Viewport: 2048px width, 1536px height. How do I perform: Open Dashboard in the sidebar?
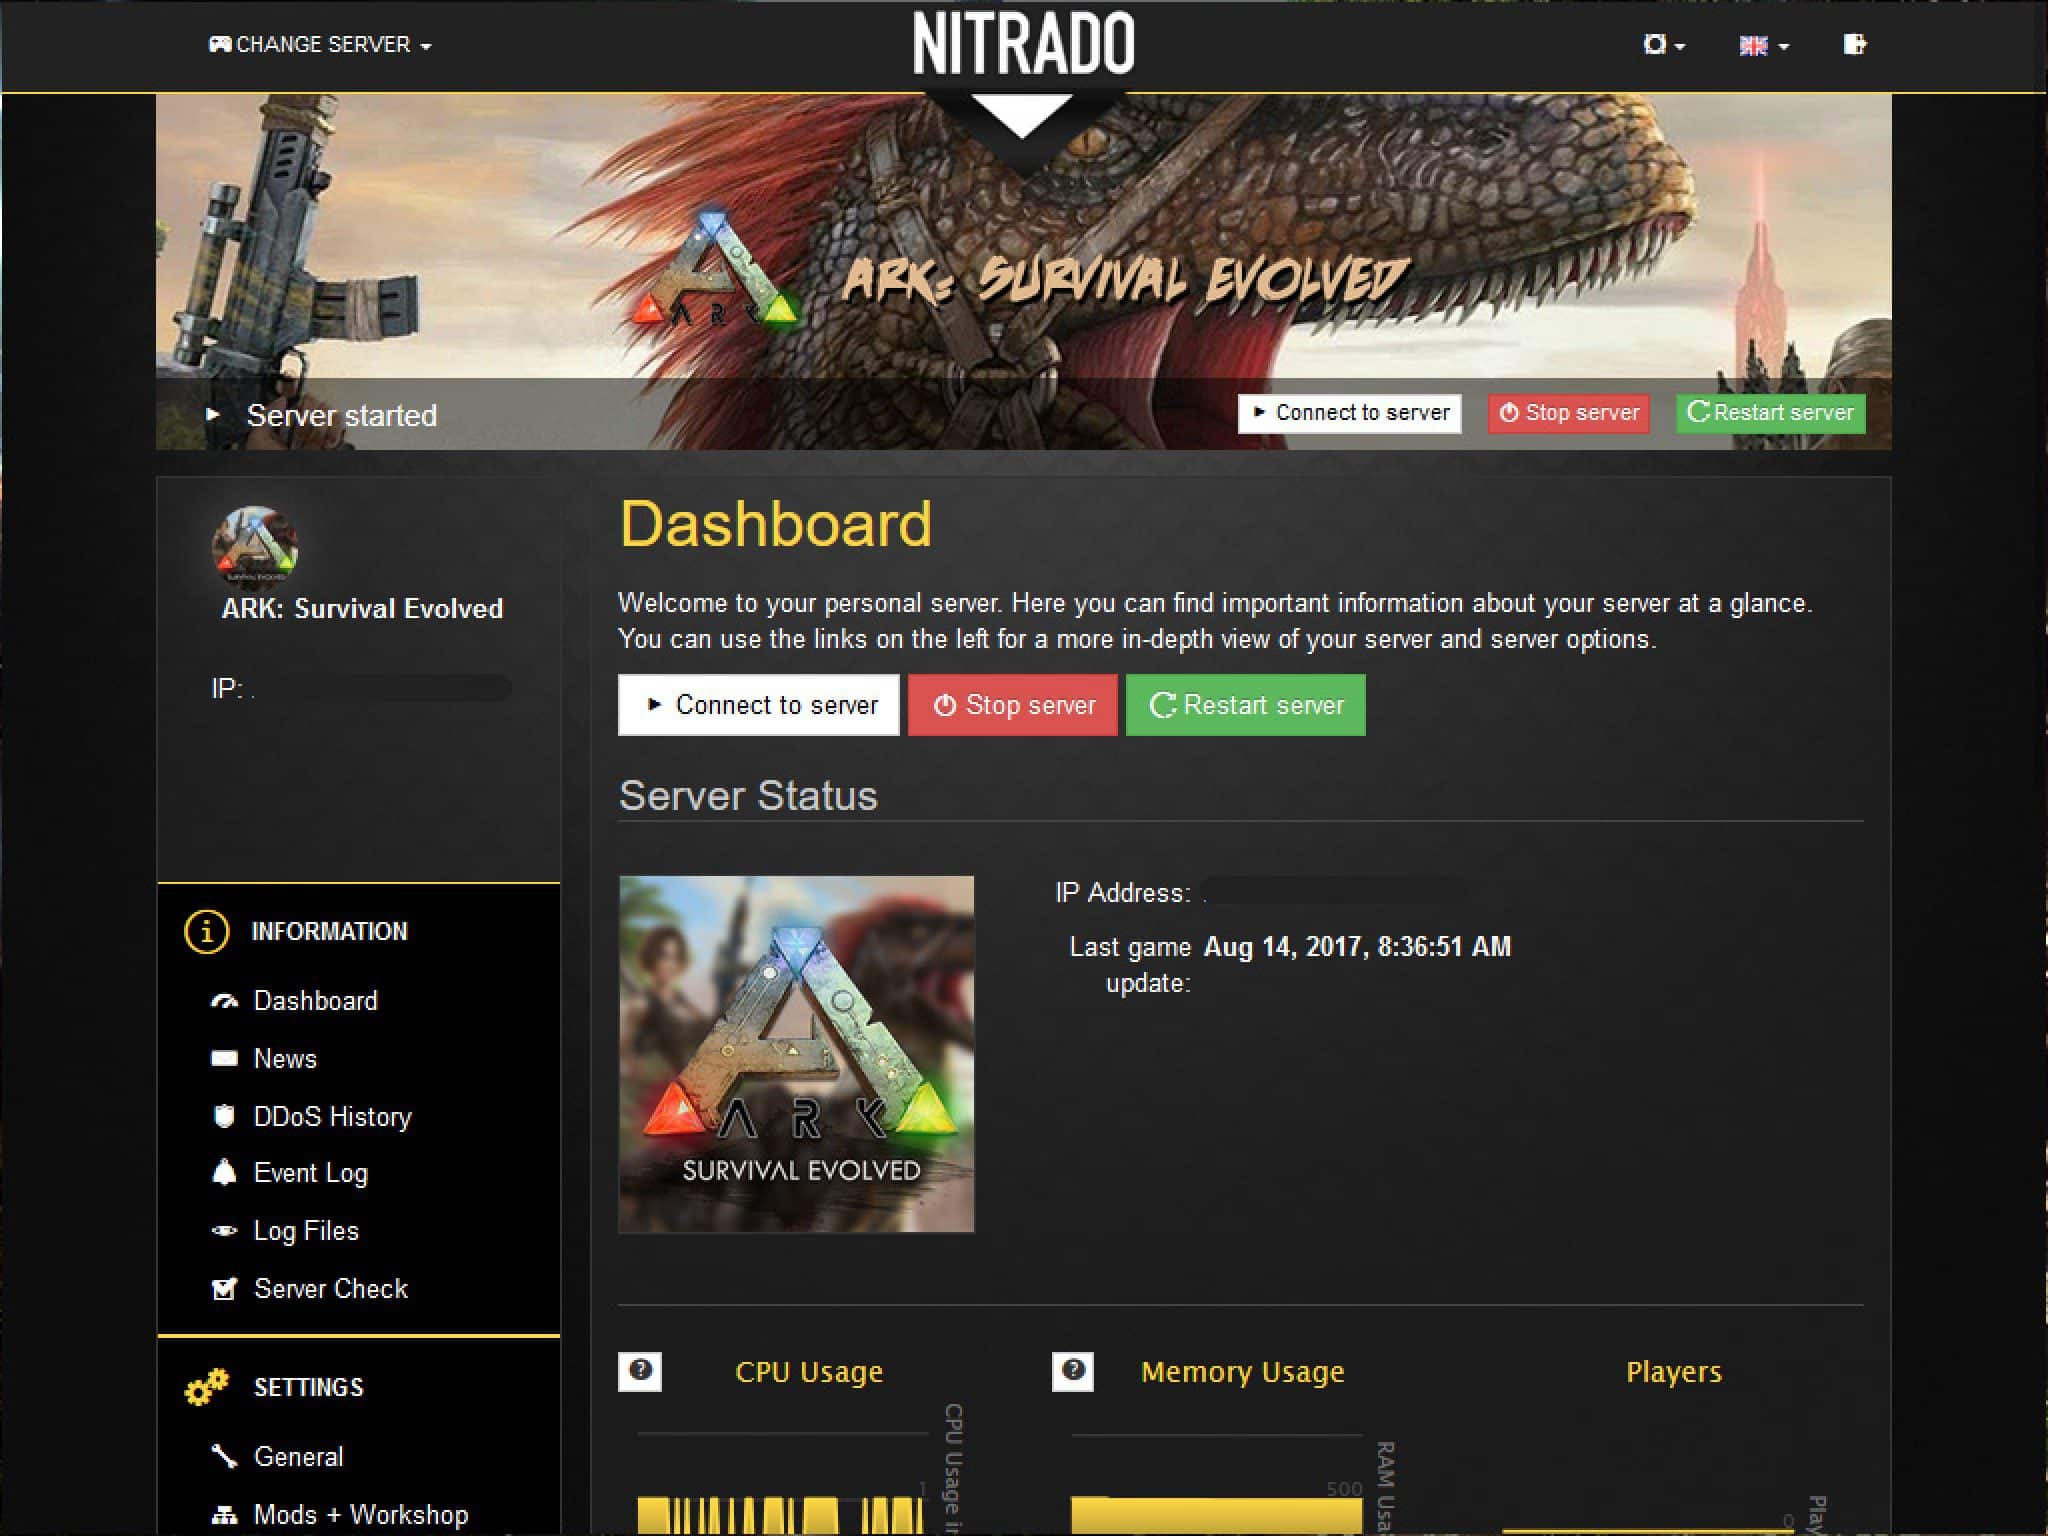(316, 1001)
